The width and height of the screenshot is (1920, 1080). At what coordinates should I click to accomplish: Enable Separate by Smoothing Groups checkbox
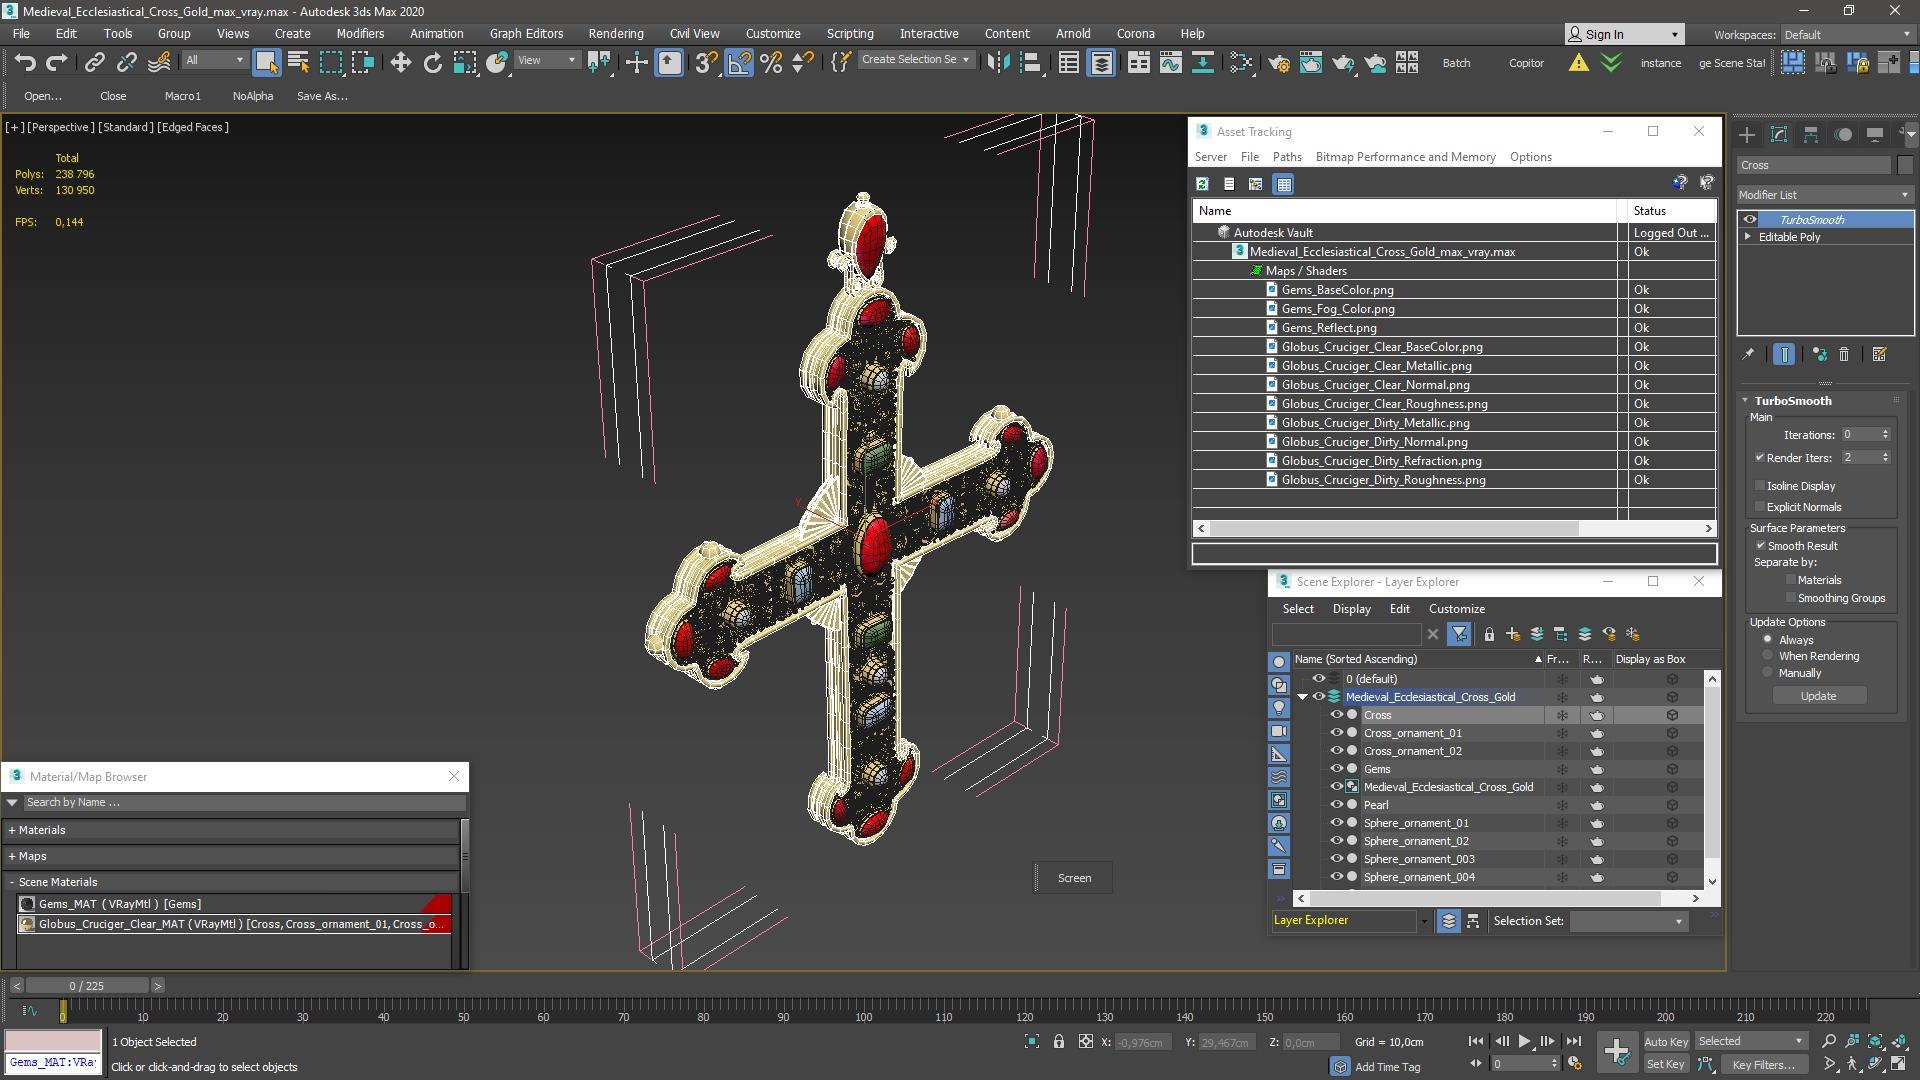1790,598
